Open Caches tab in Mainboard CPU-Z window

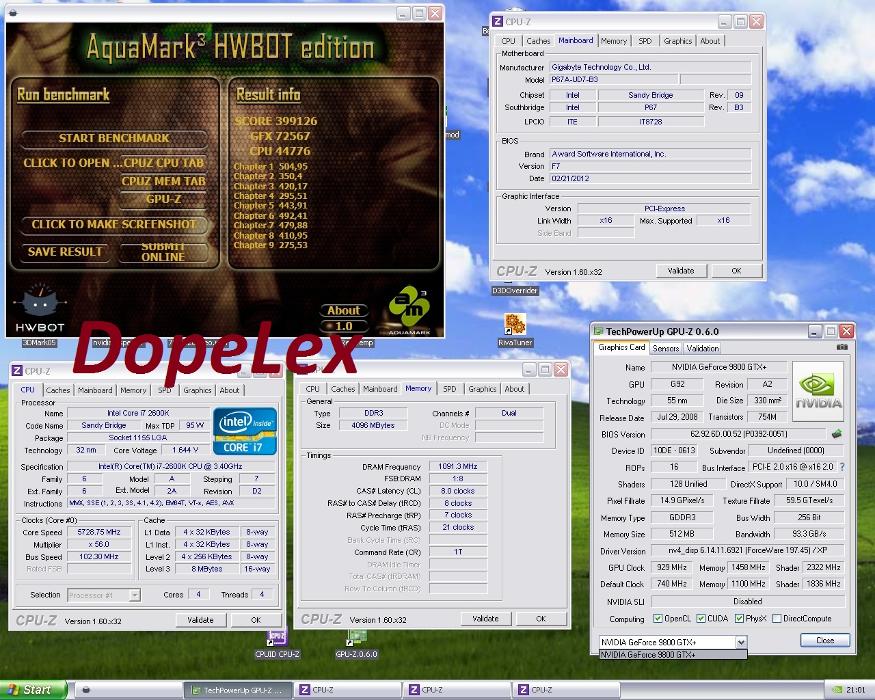tap(538, 41)
